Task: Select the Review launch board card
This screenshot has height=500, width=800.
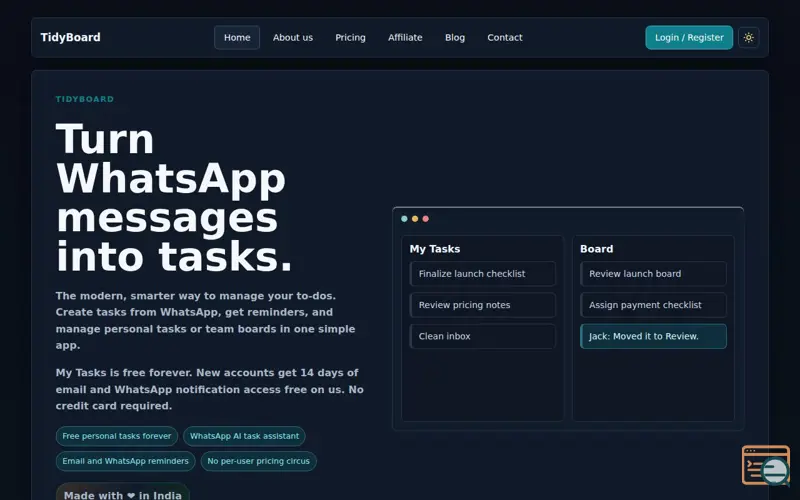Action: click(x=653, y=273)
